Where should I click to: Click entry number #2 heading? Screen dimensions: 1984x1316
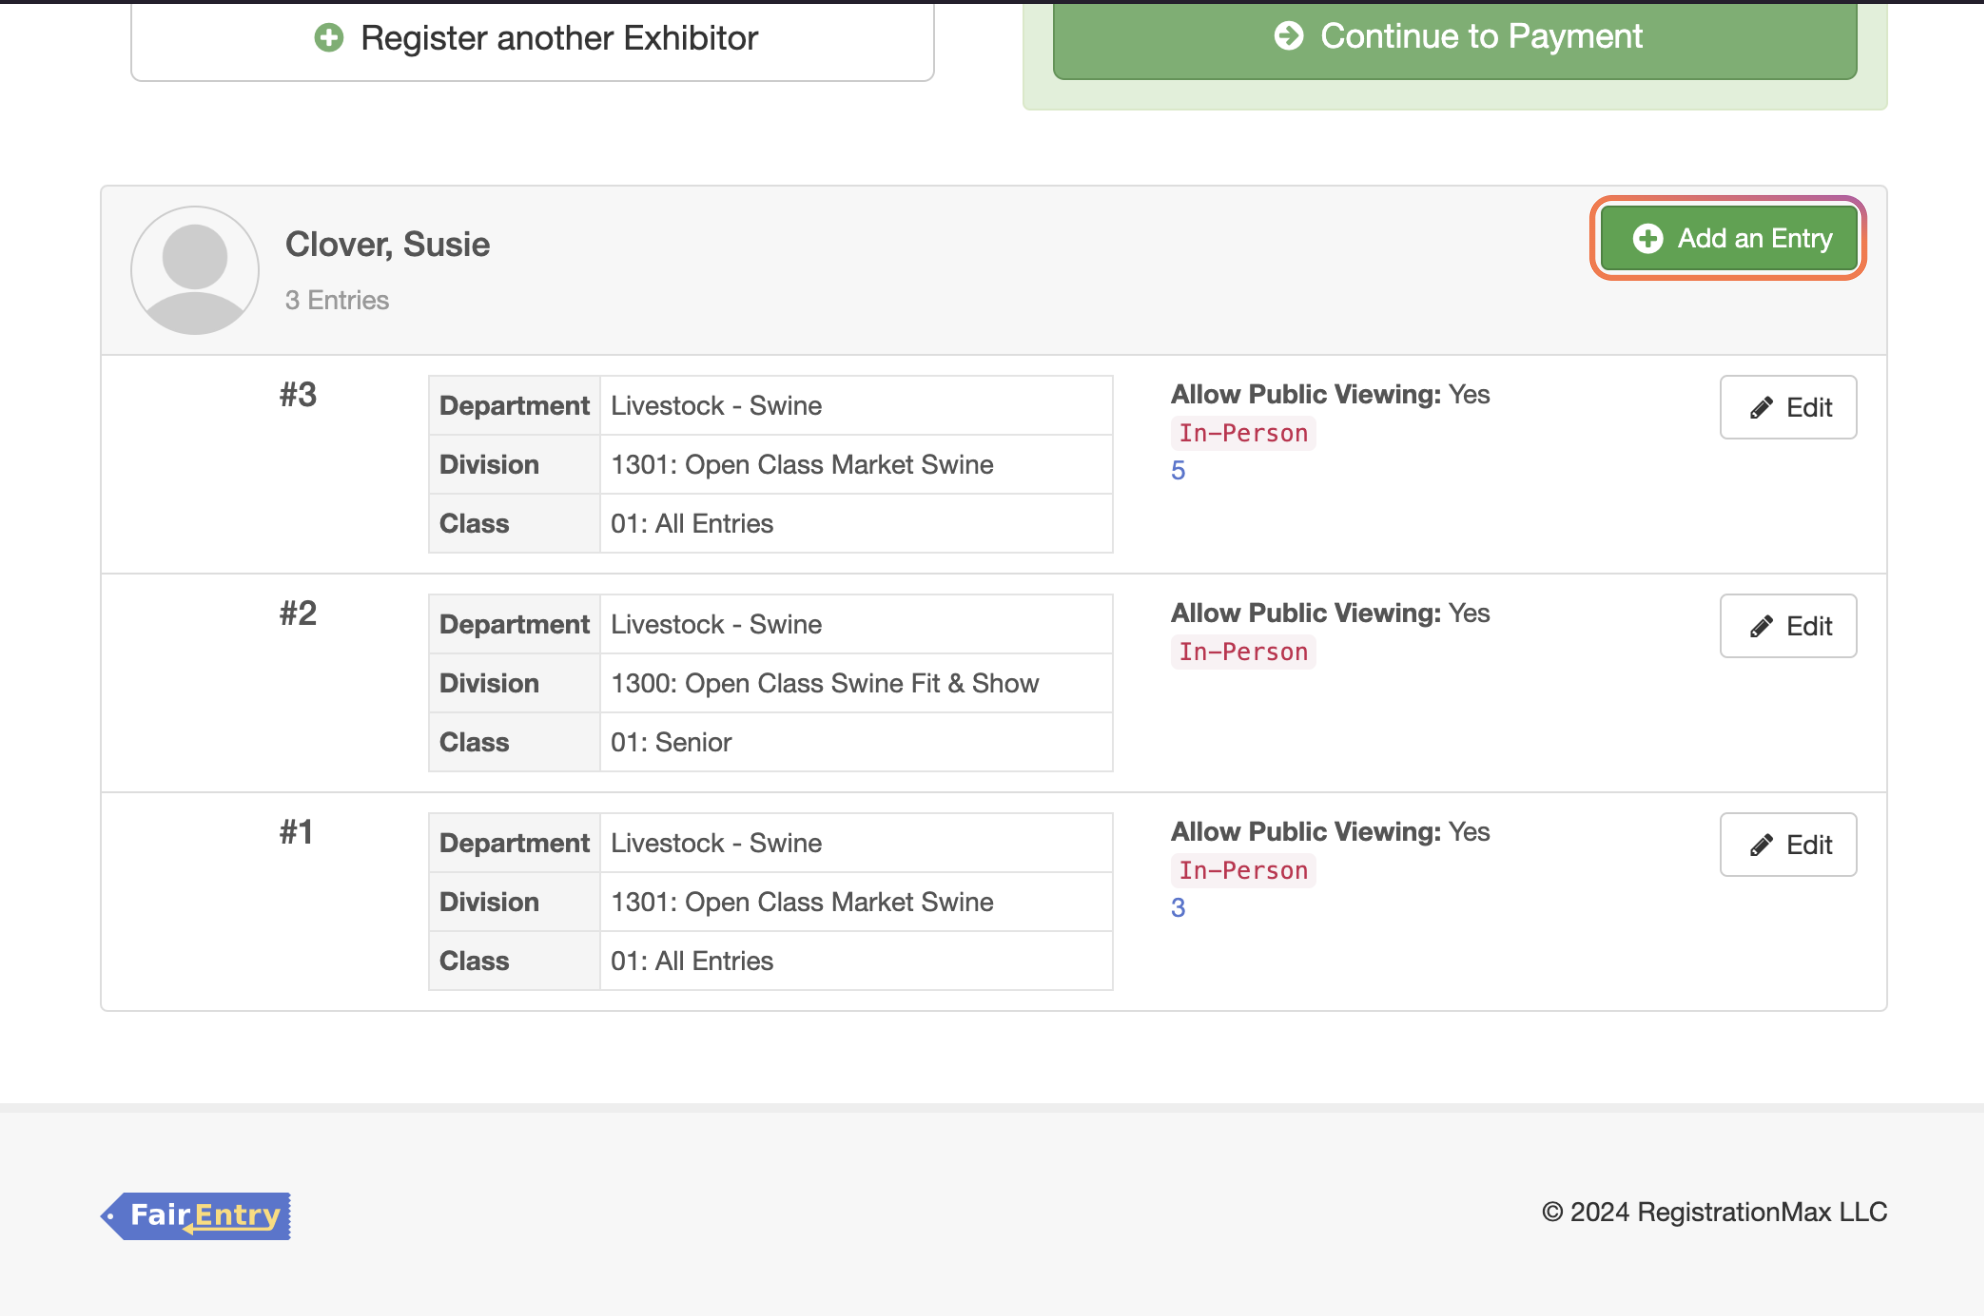pyautogui.click(x=298, y=614)
